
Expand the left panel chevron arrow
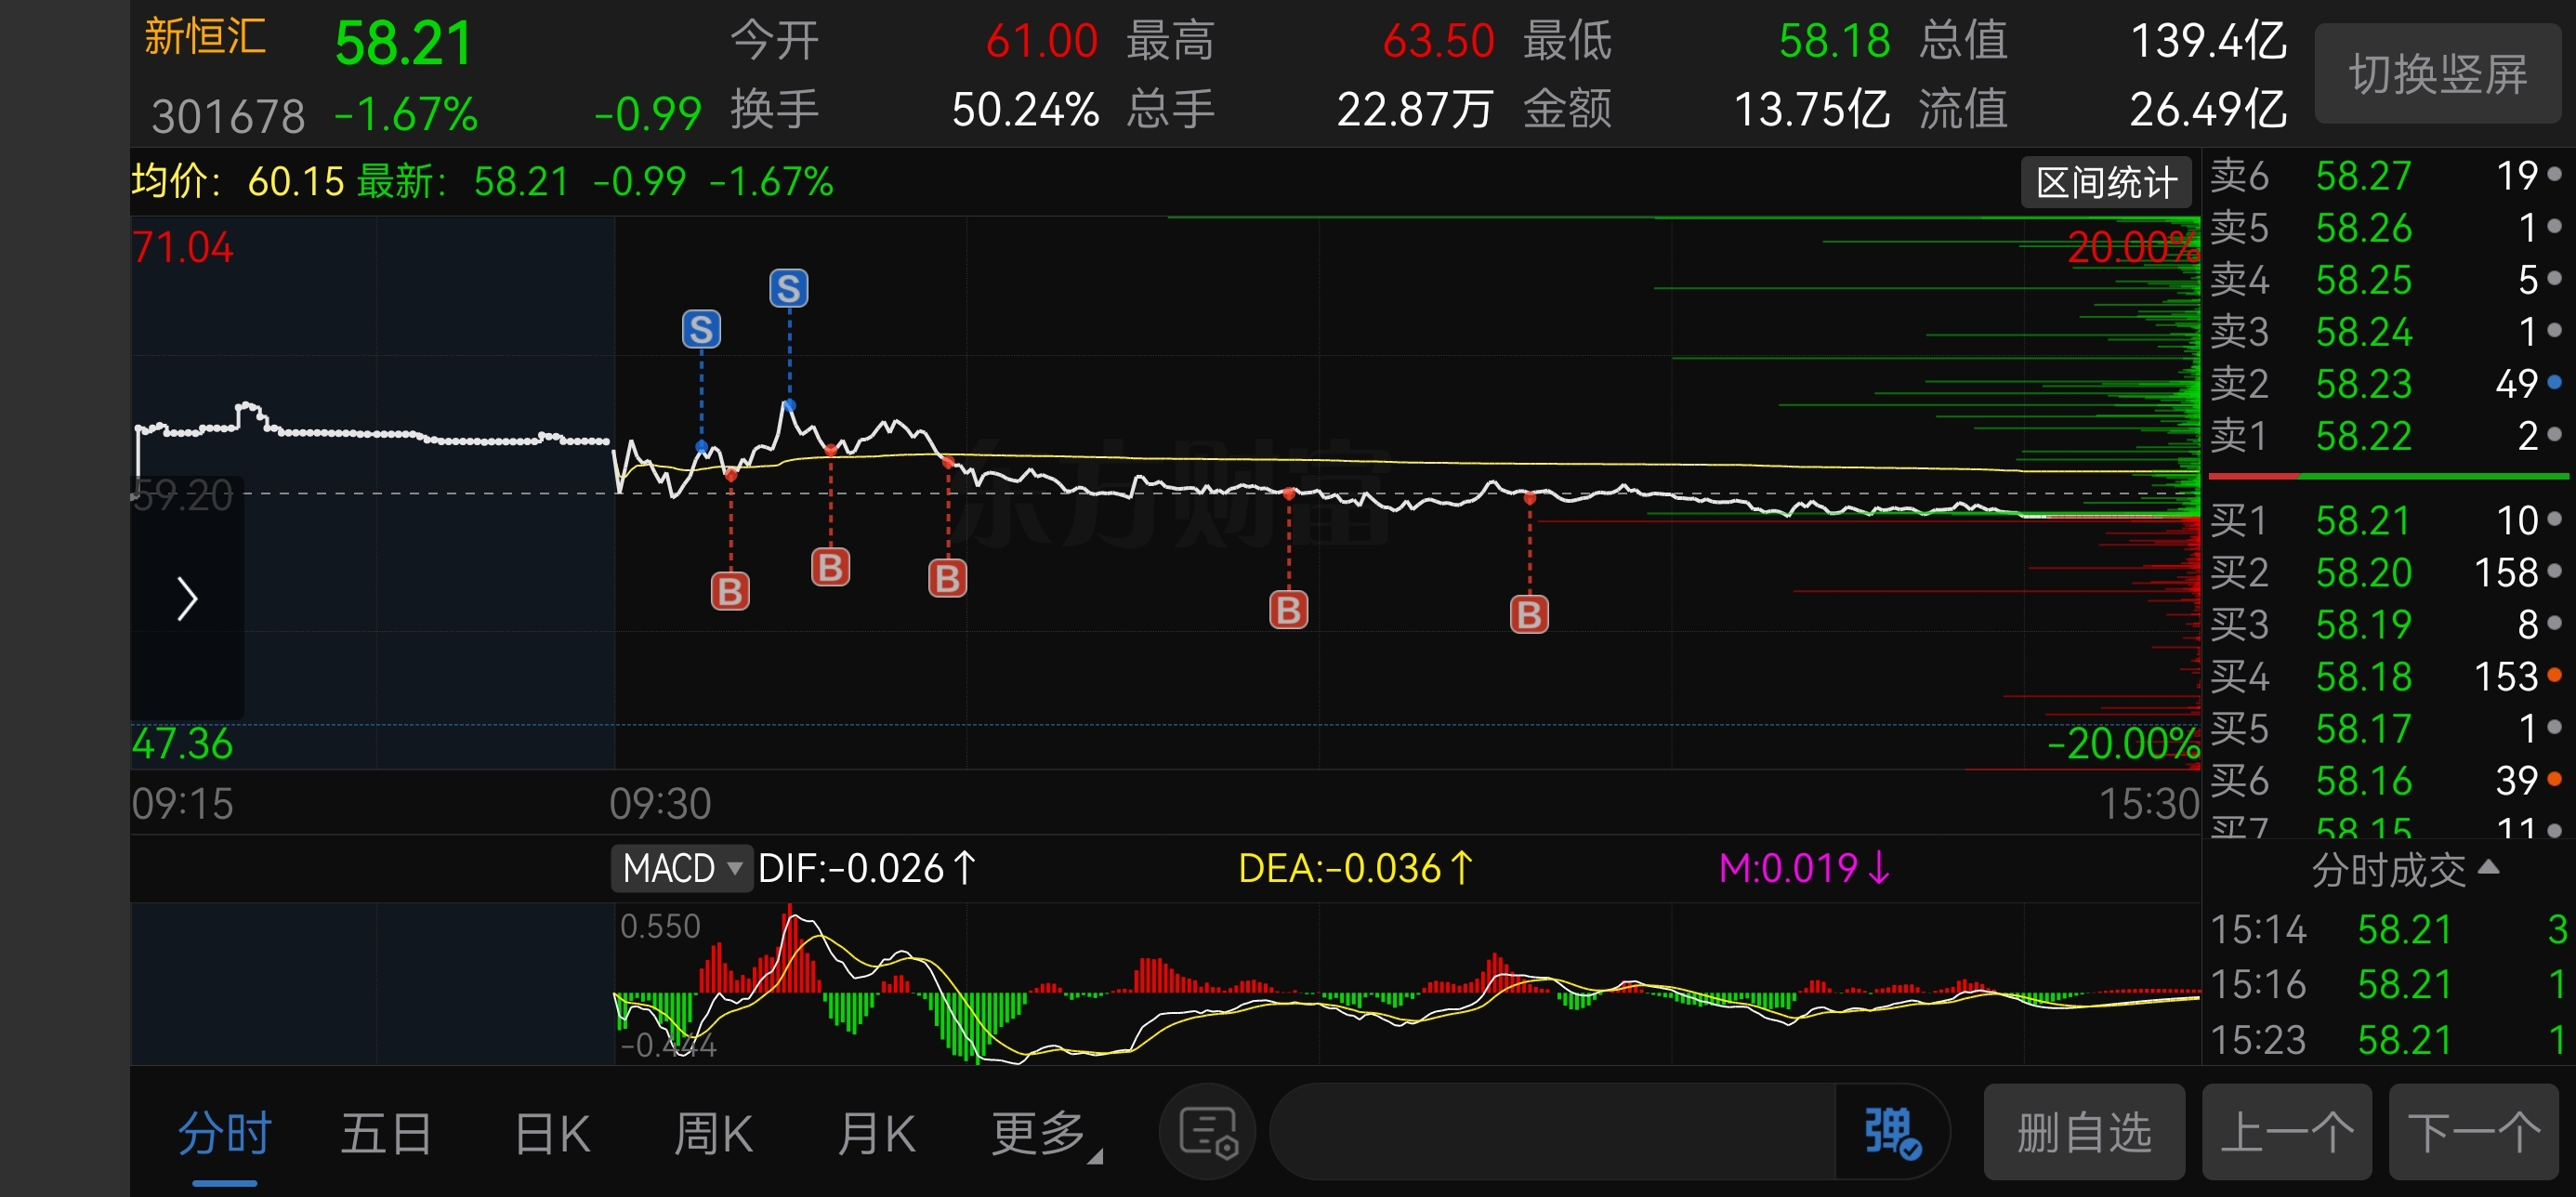187,598
